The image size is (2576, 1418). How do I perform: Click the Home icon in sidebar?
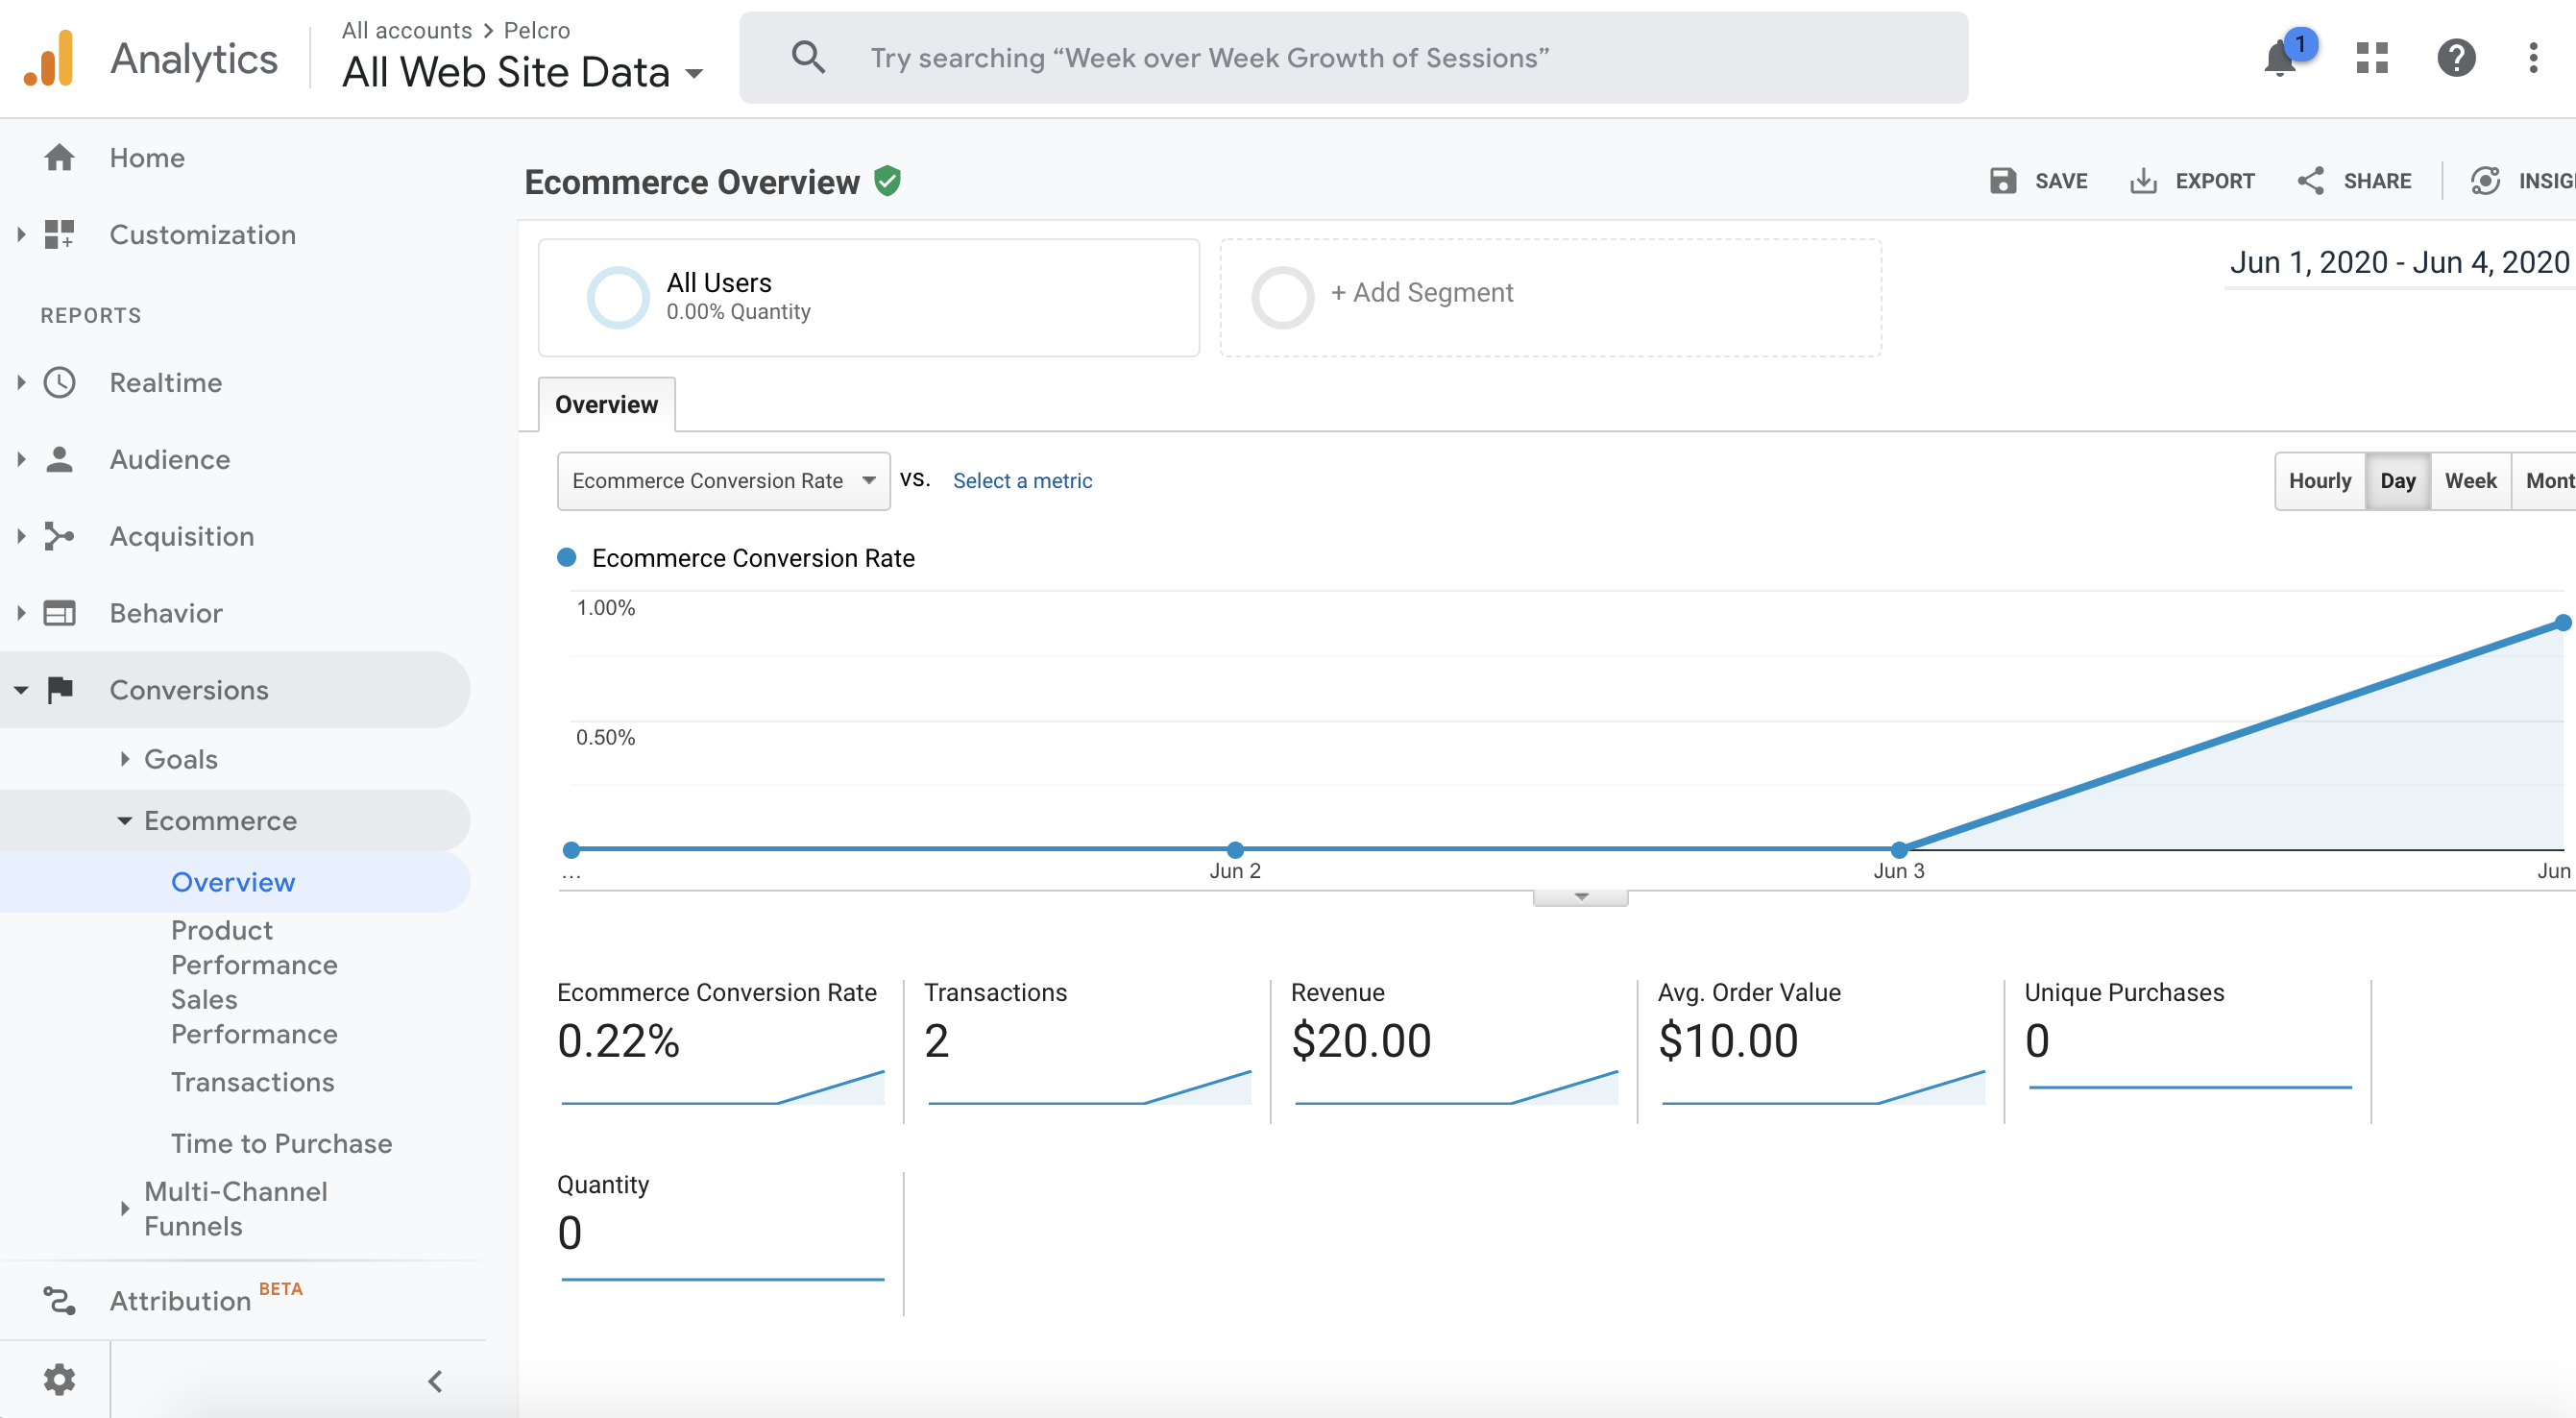(60, 158)
